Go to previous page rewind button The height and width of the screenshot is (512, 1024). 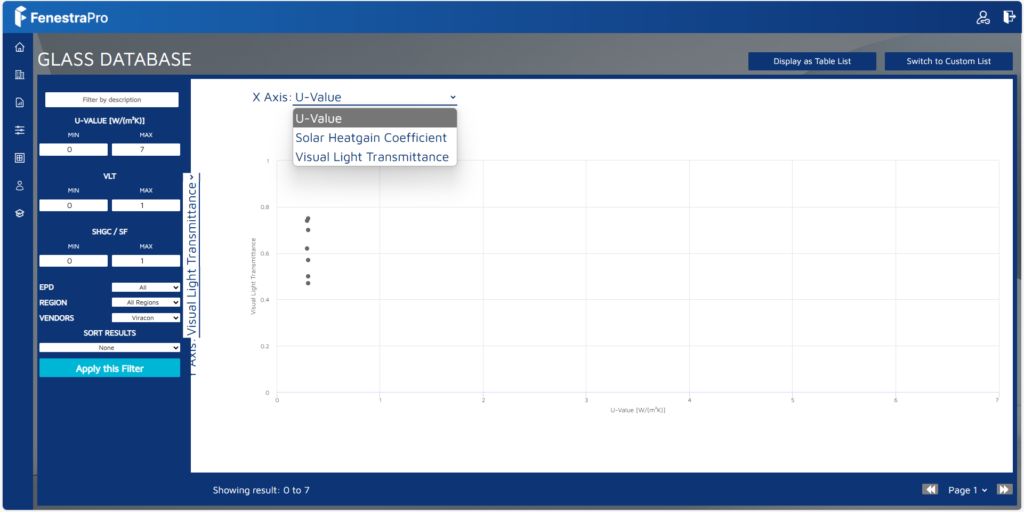click(930, 489)
